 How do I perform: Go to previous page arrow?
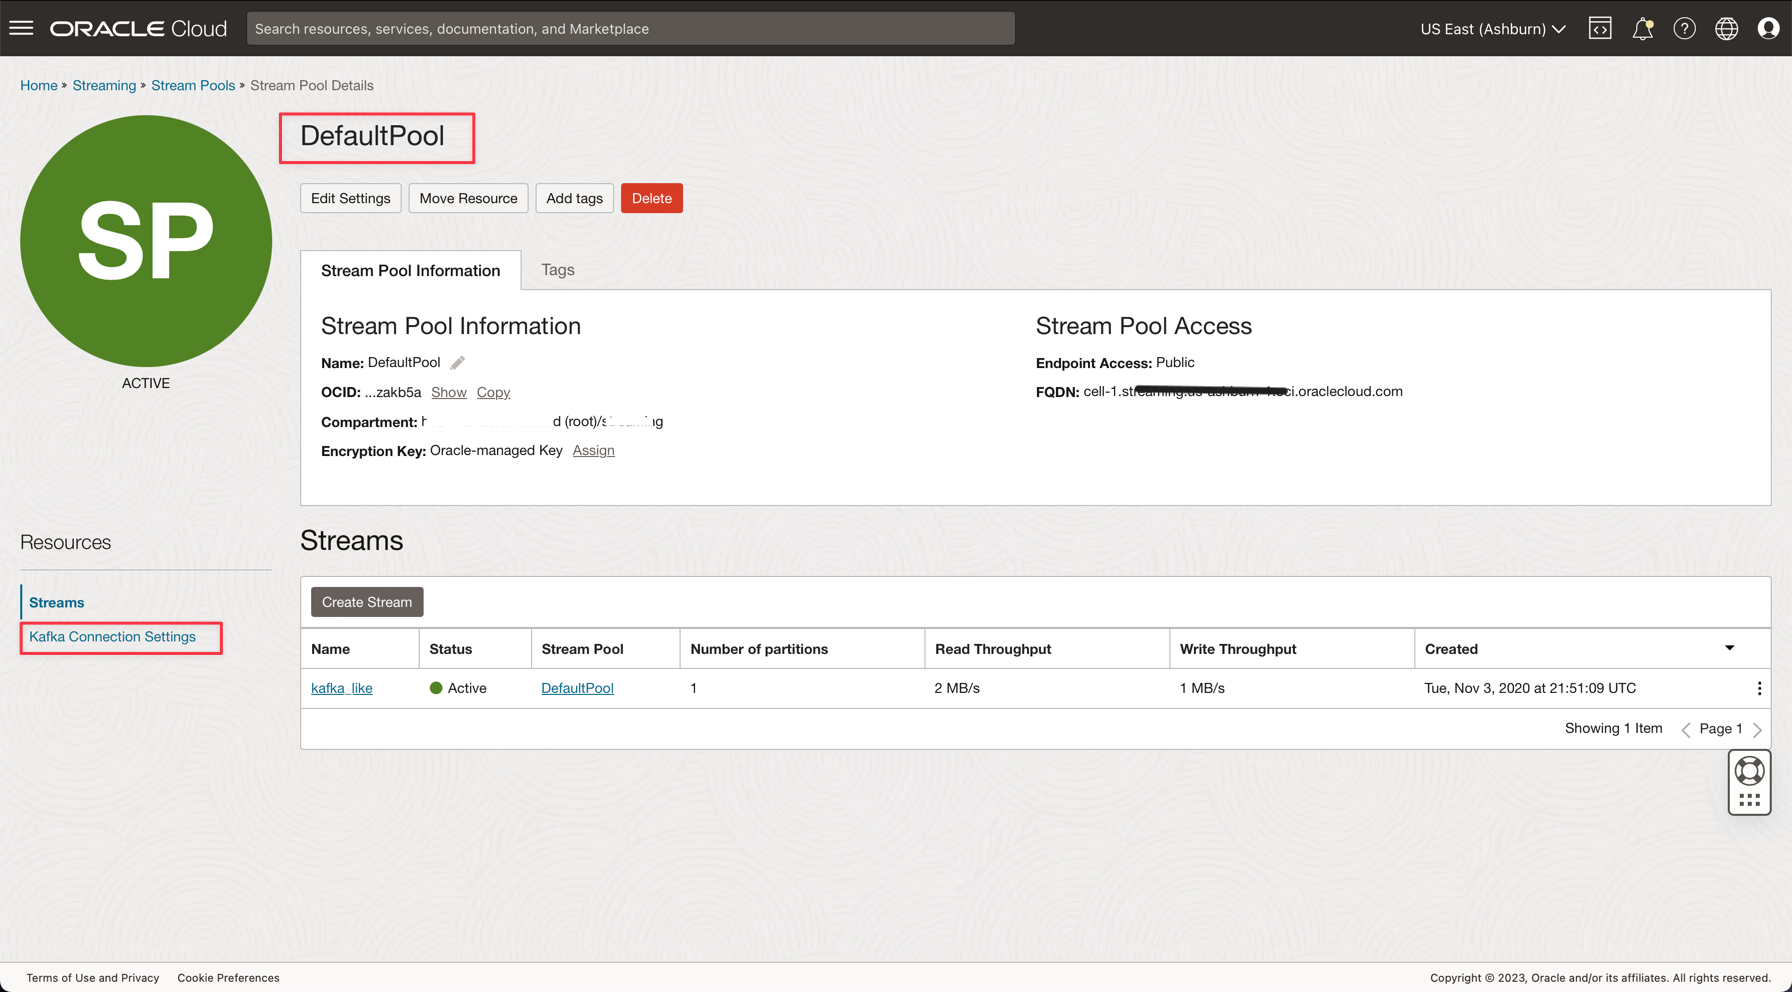coord(1686,729)
